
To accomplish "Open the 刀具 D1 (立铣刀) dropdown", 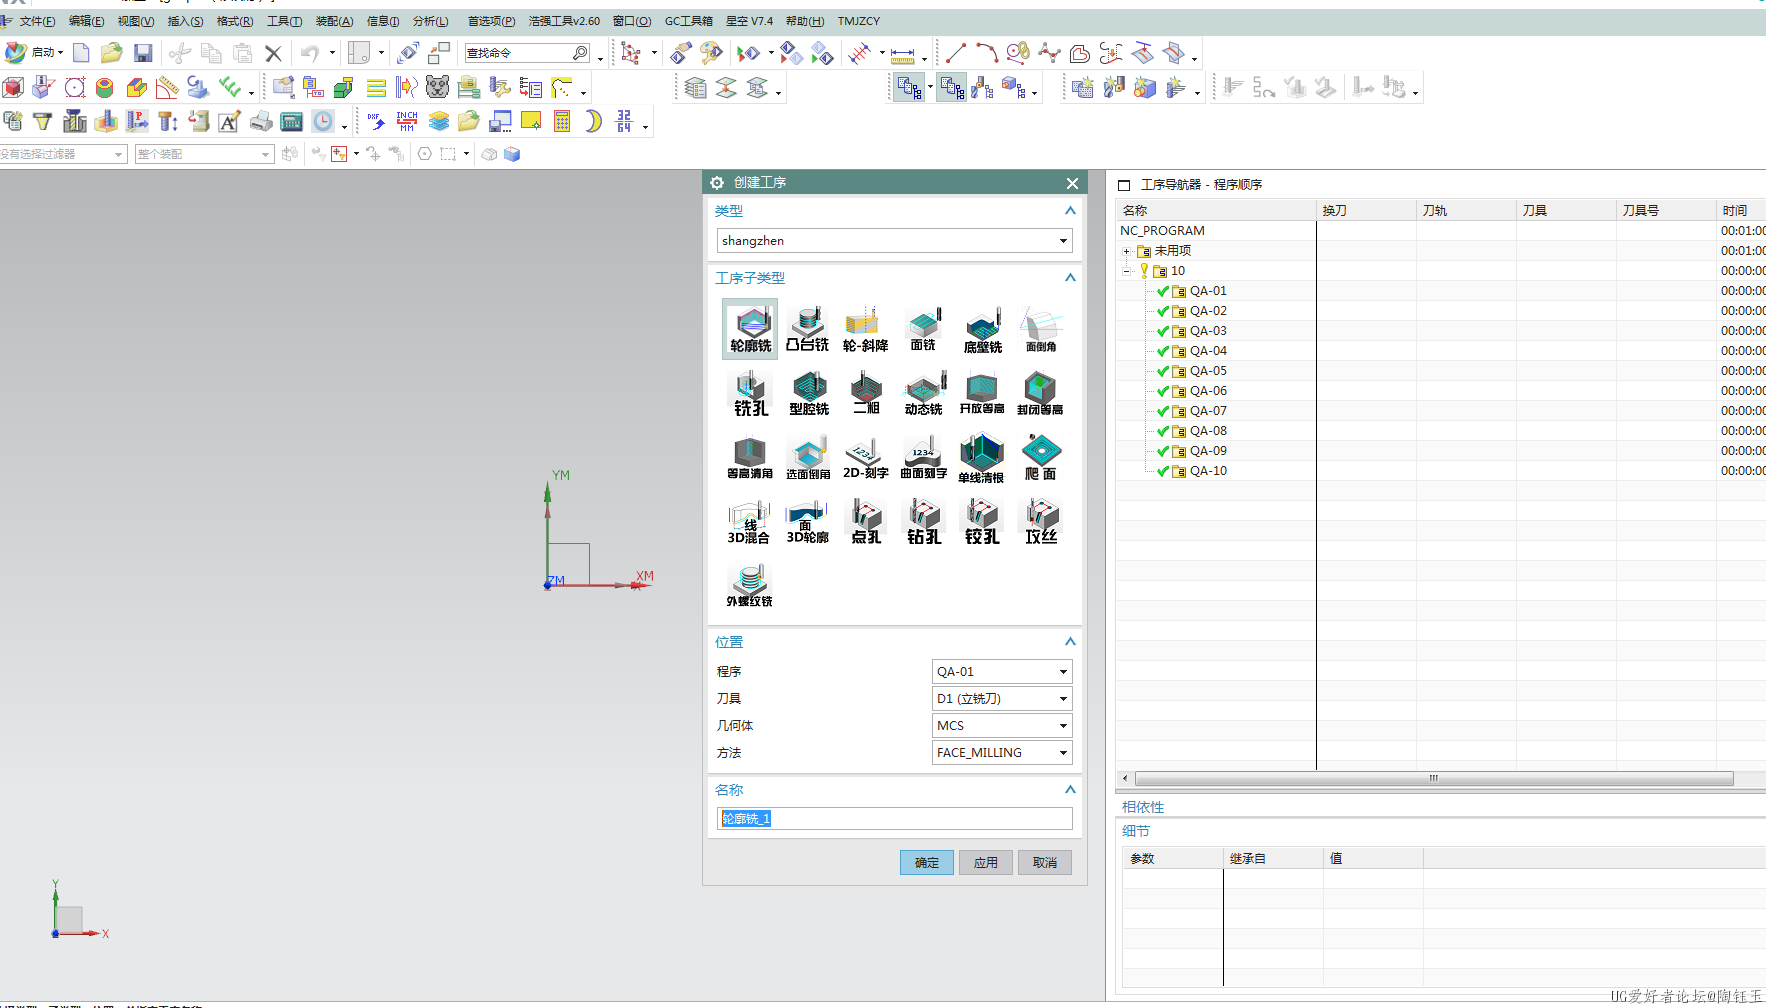I will tap(1002, 699).
